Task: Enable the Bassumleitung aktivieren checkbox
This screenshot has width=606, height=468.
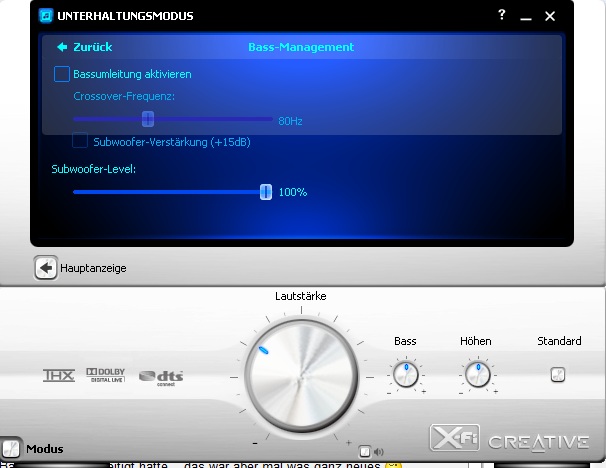Action: tap(62, 74)
